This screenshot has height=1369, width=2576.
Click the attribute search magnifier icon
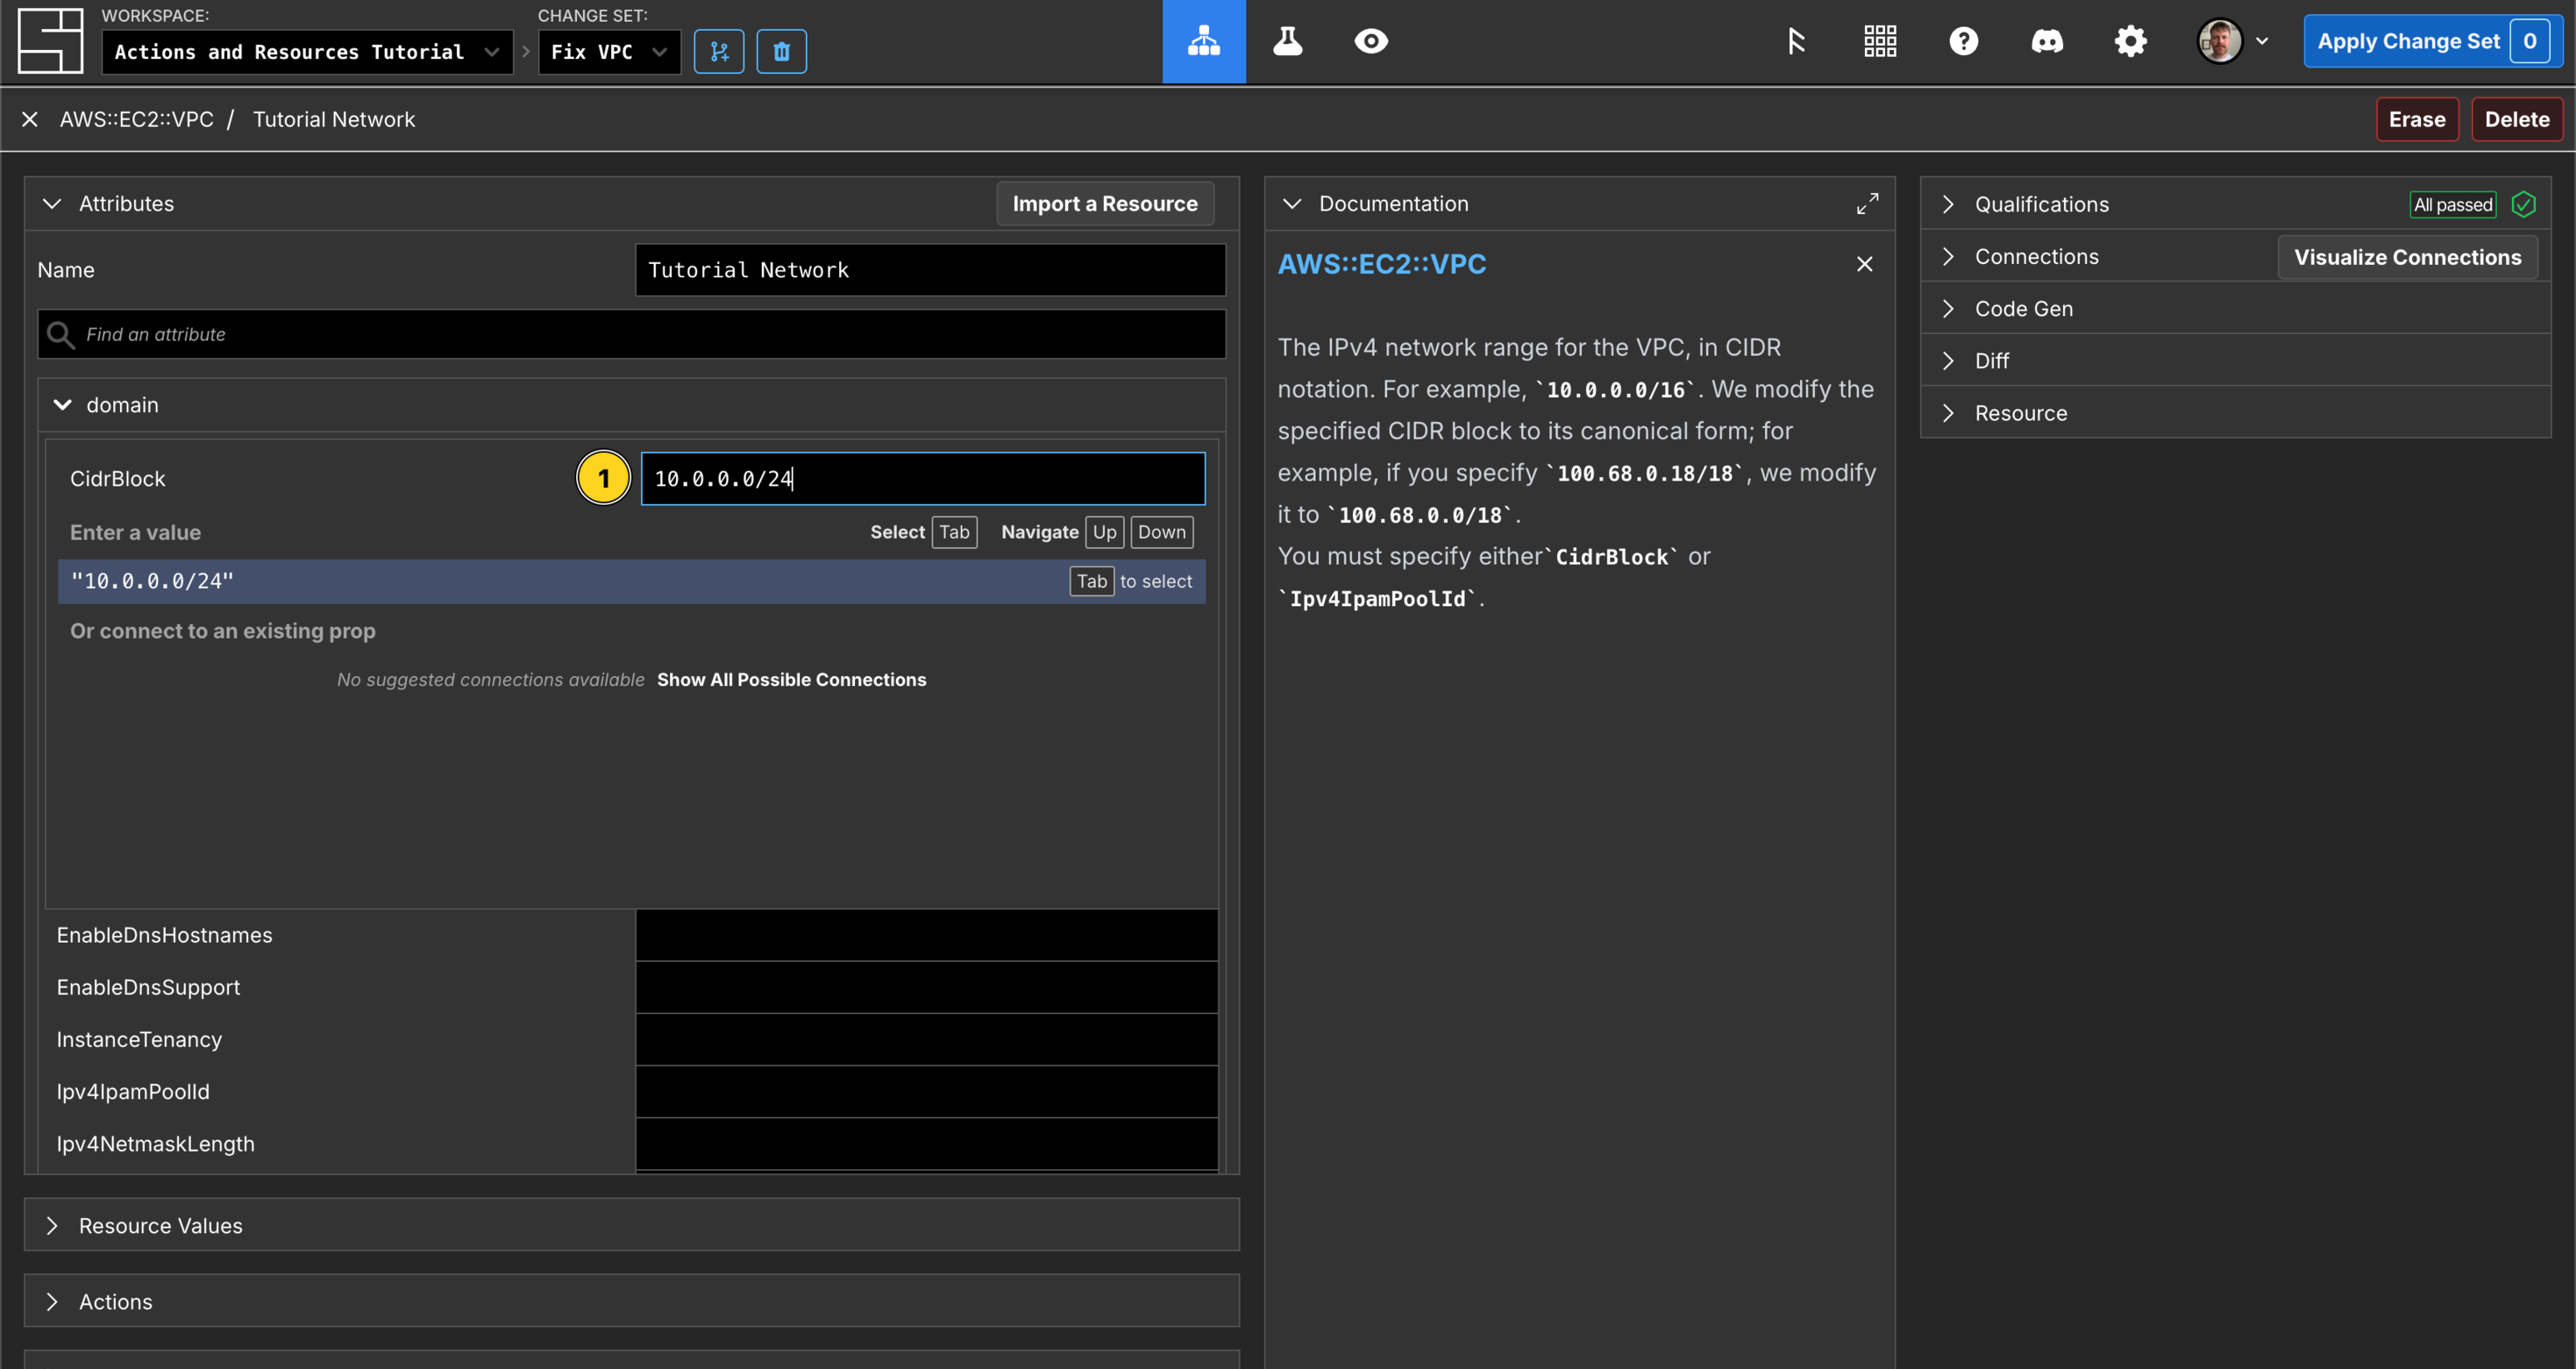61,334
